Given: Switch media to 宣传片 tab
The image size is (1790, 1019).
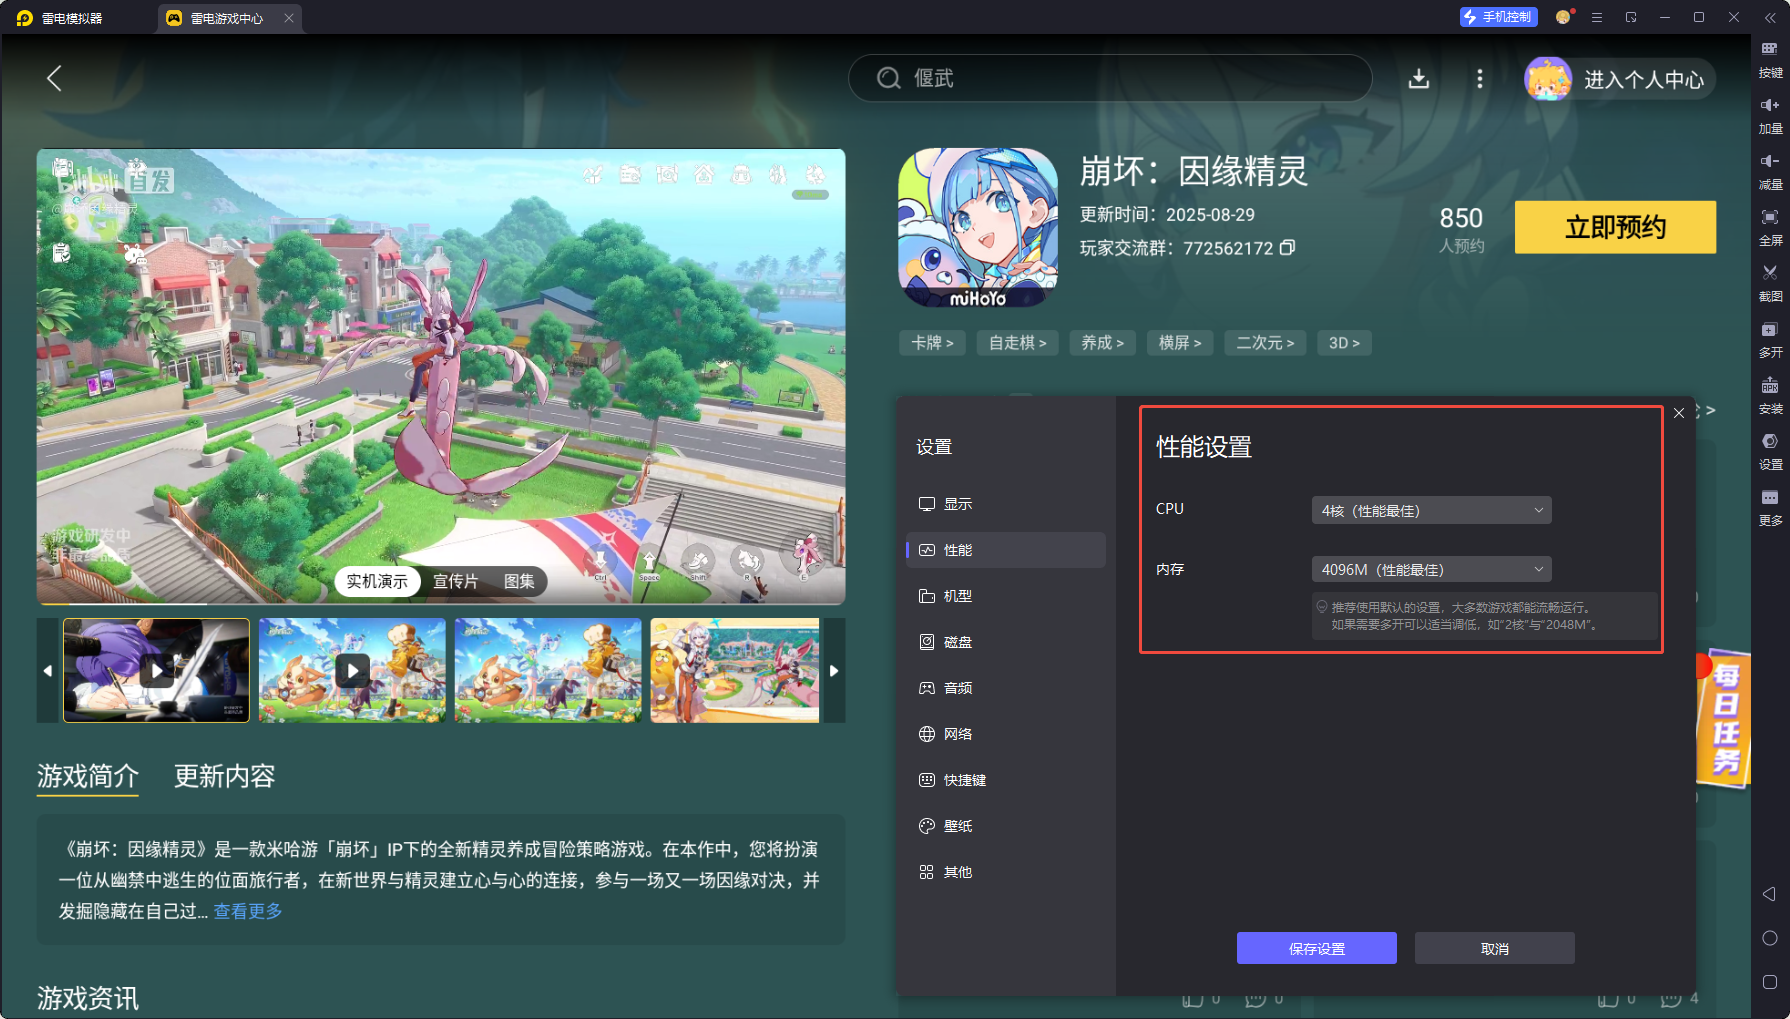Looking at the screenshot, I should click(455, 581).
